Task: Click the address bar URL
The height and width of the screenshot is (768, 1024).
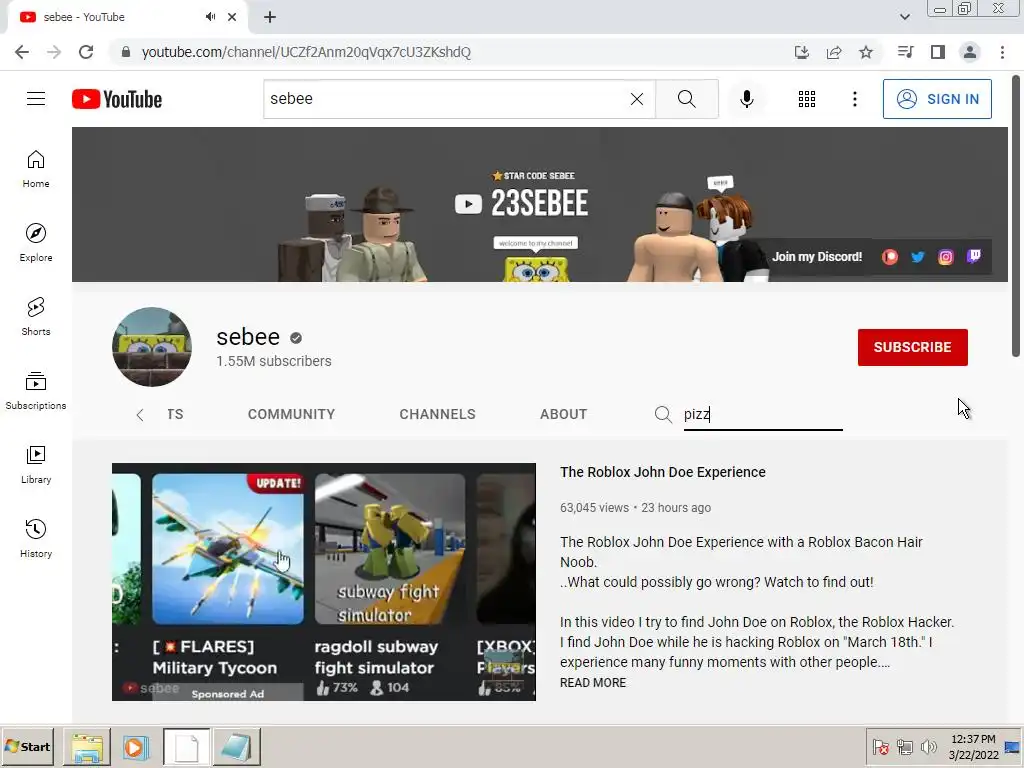Action: [306, 52]
